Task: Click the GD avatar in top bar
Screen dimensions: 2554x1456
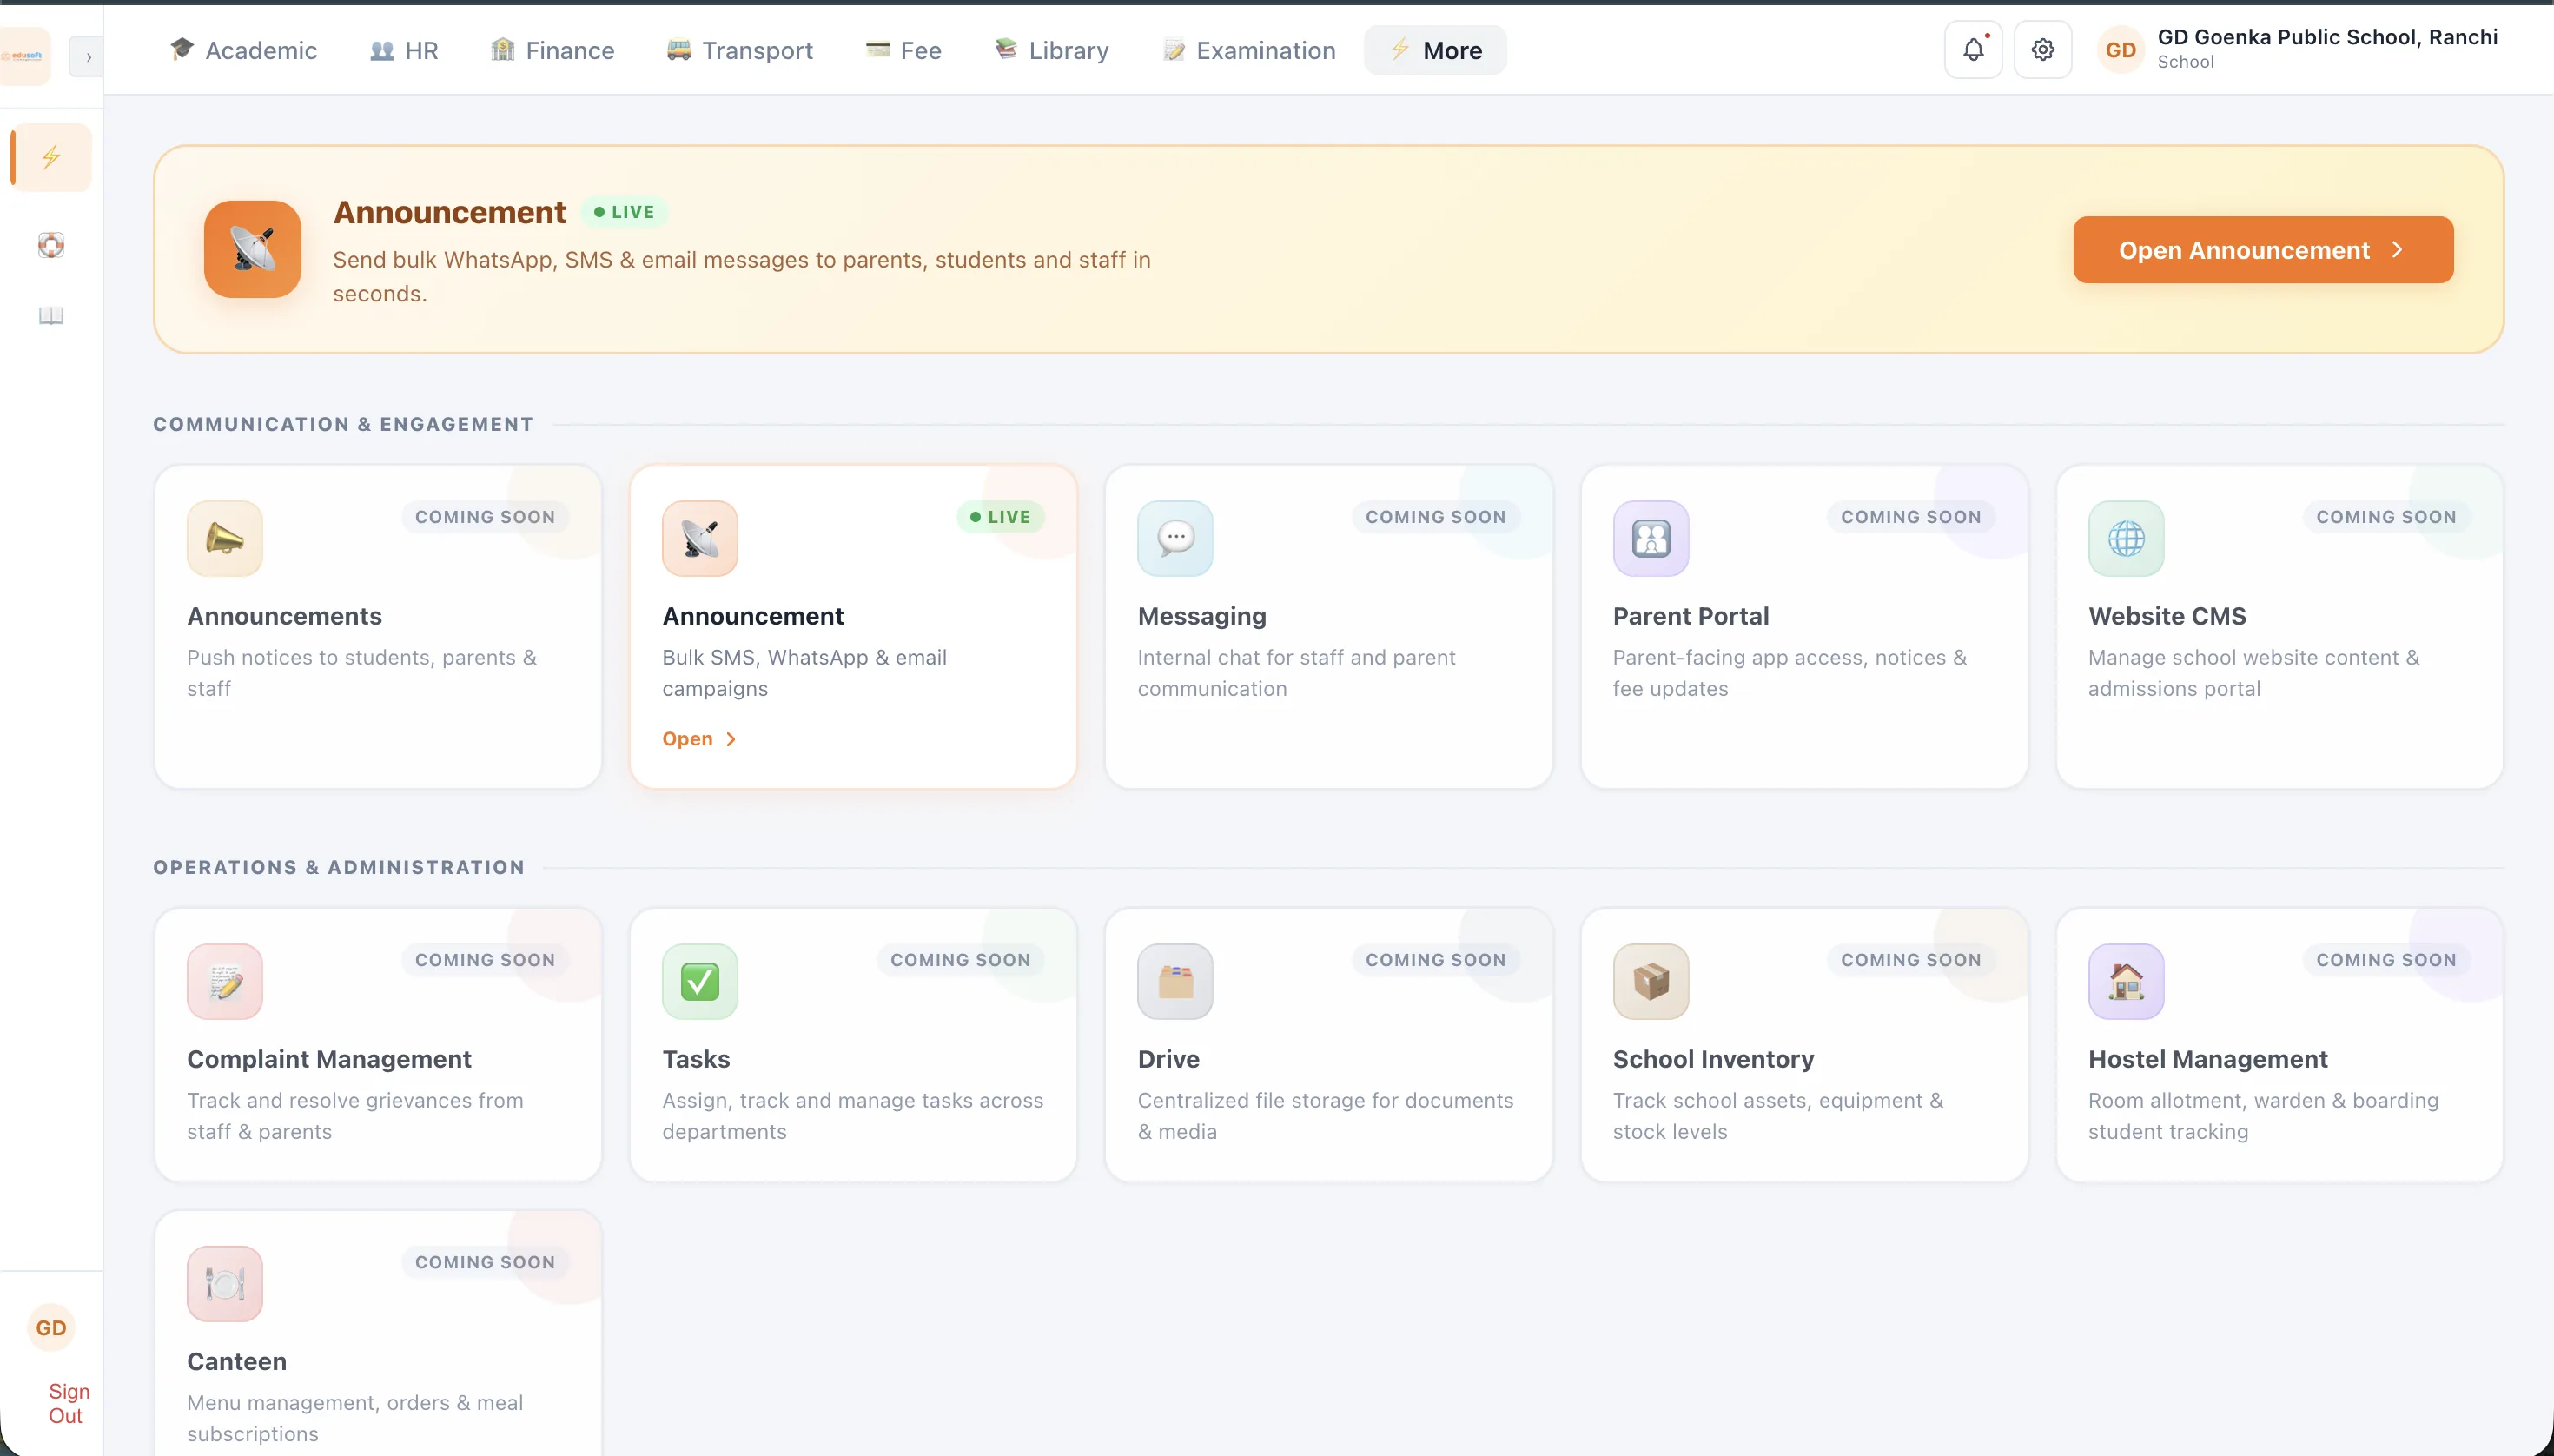Action: (2121, 50)
